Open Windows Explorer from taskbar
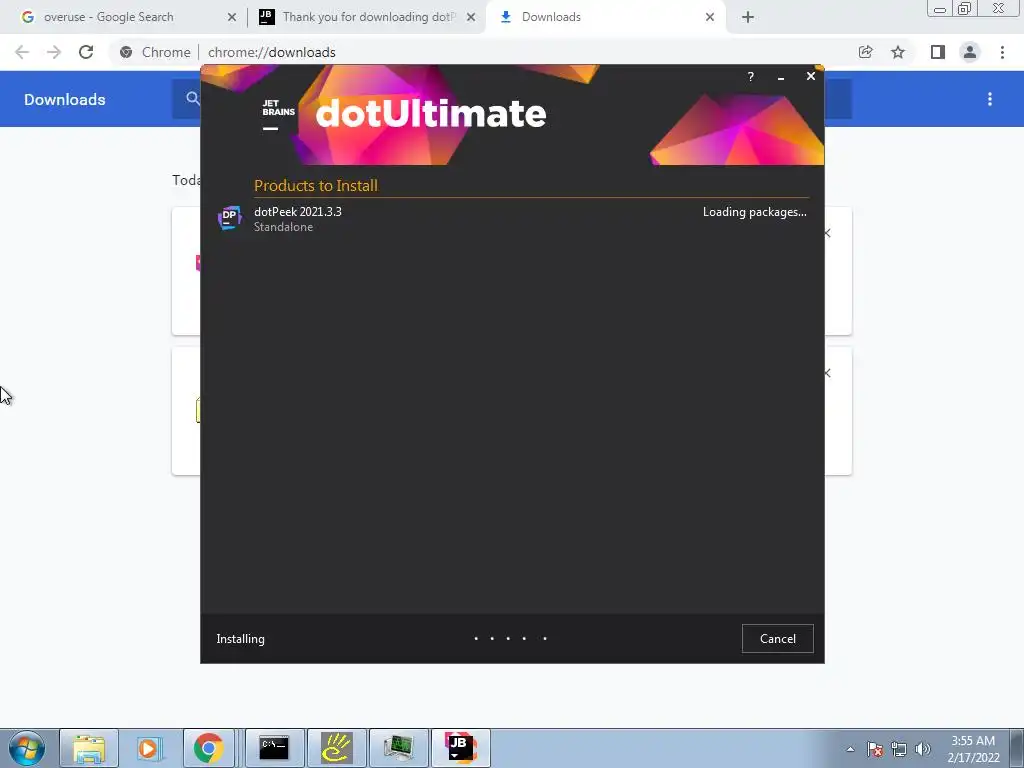Screen dimensions: 1024x768 point(89,748)
